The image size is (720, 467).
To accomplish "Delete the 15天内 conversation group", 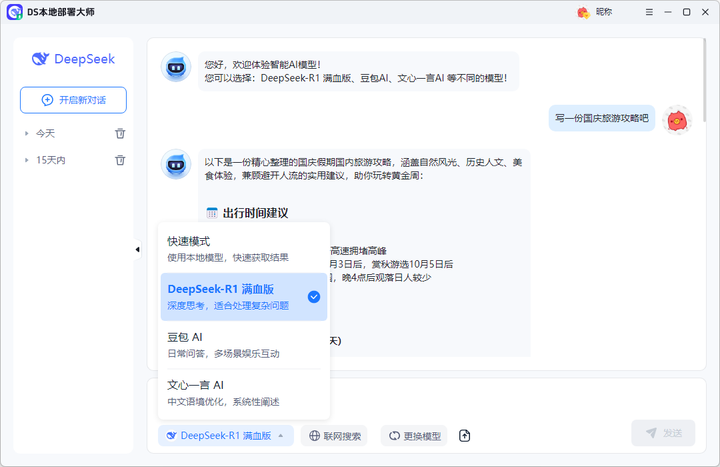I will (120, 160).
